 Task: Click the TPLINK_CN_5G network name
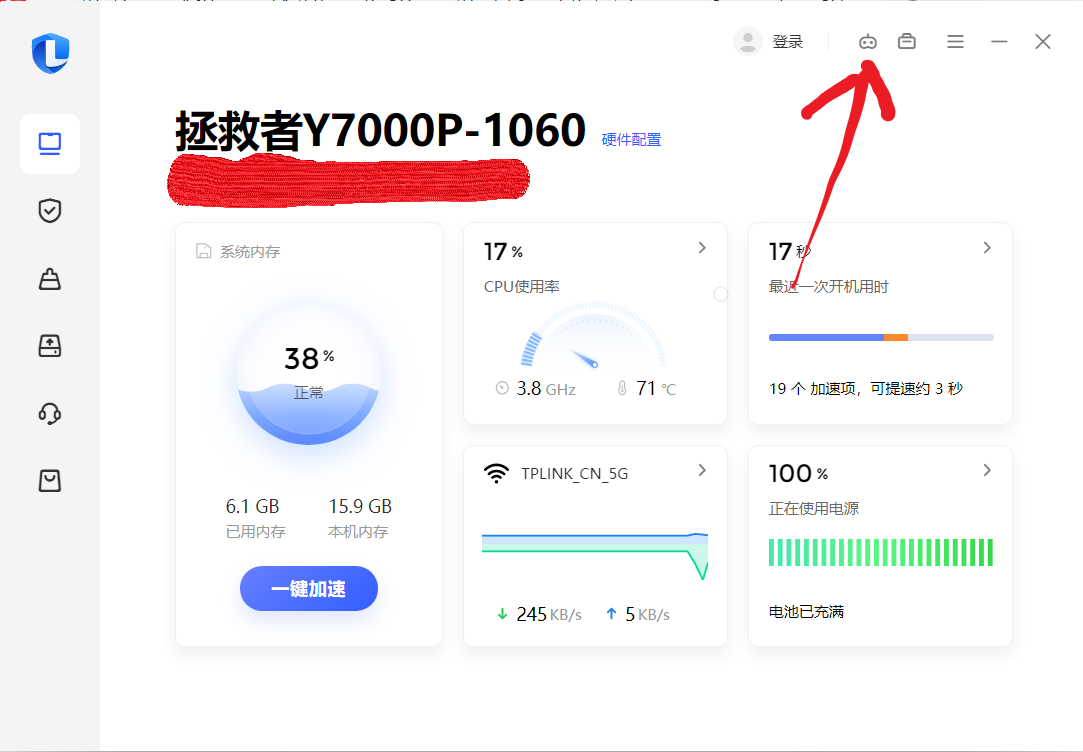pyautogui.click(x=575, y=474)
